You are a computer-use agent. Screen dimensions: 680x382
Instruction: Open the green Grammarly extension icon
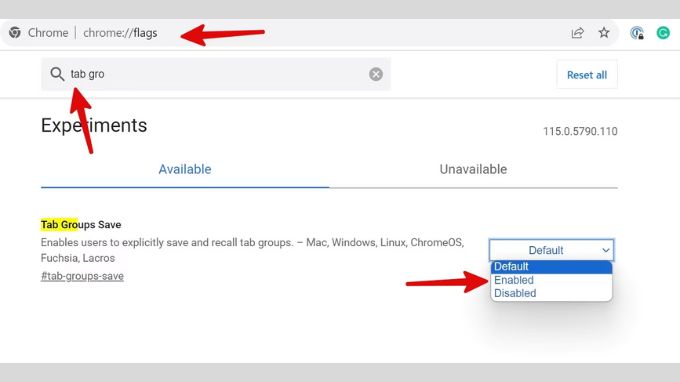tap(663, 33)
